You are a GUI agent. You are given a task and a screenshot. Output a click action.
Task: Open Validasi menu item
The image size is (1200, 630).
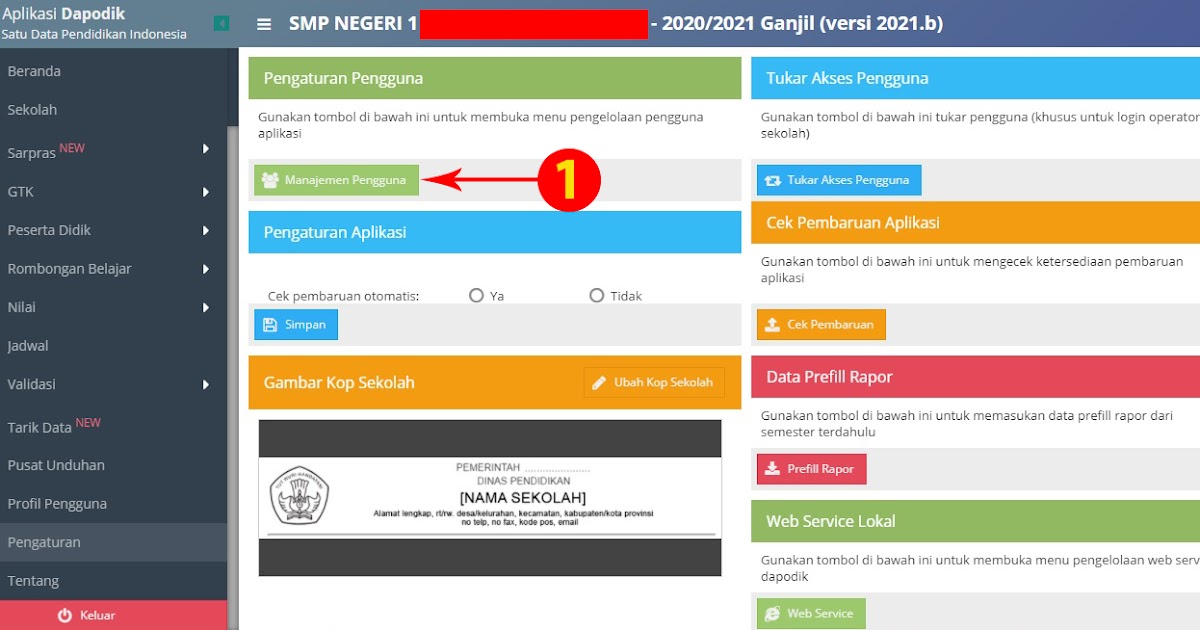113,384
